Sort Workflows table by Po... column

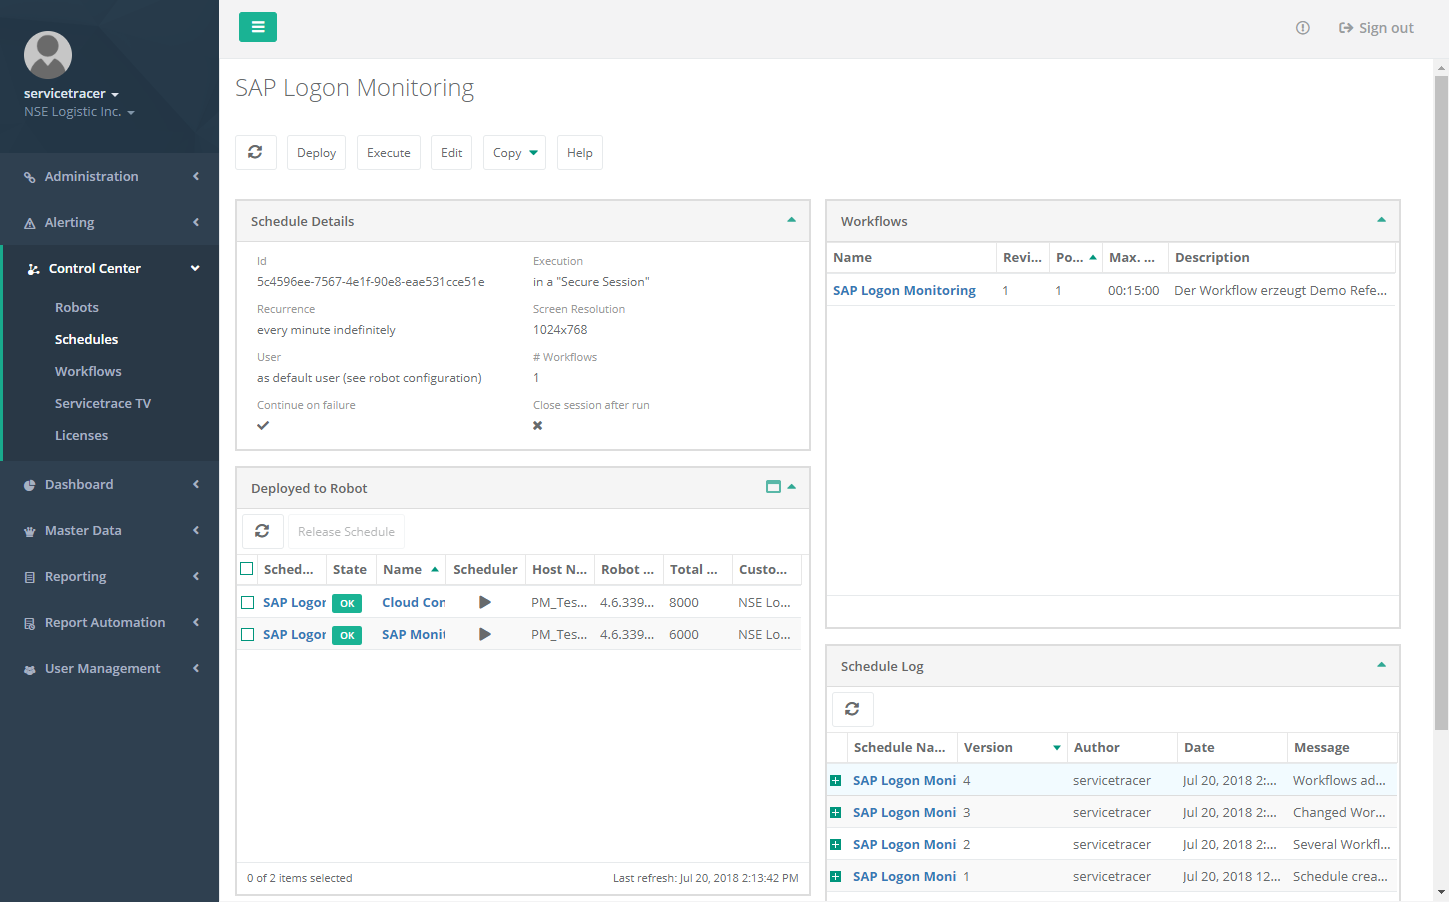click(x=1075, y=257)
